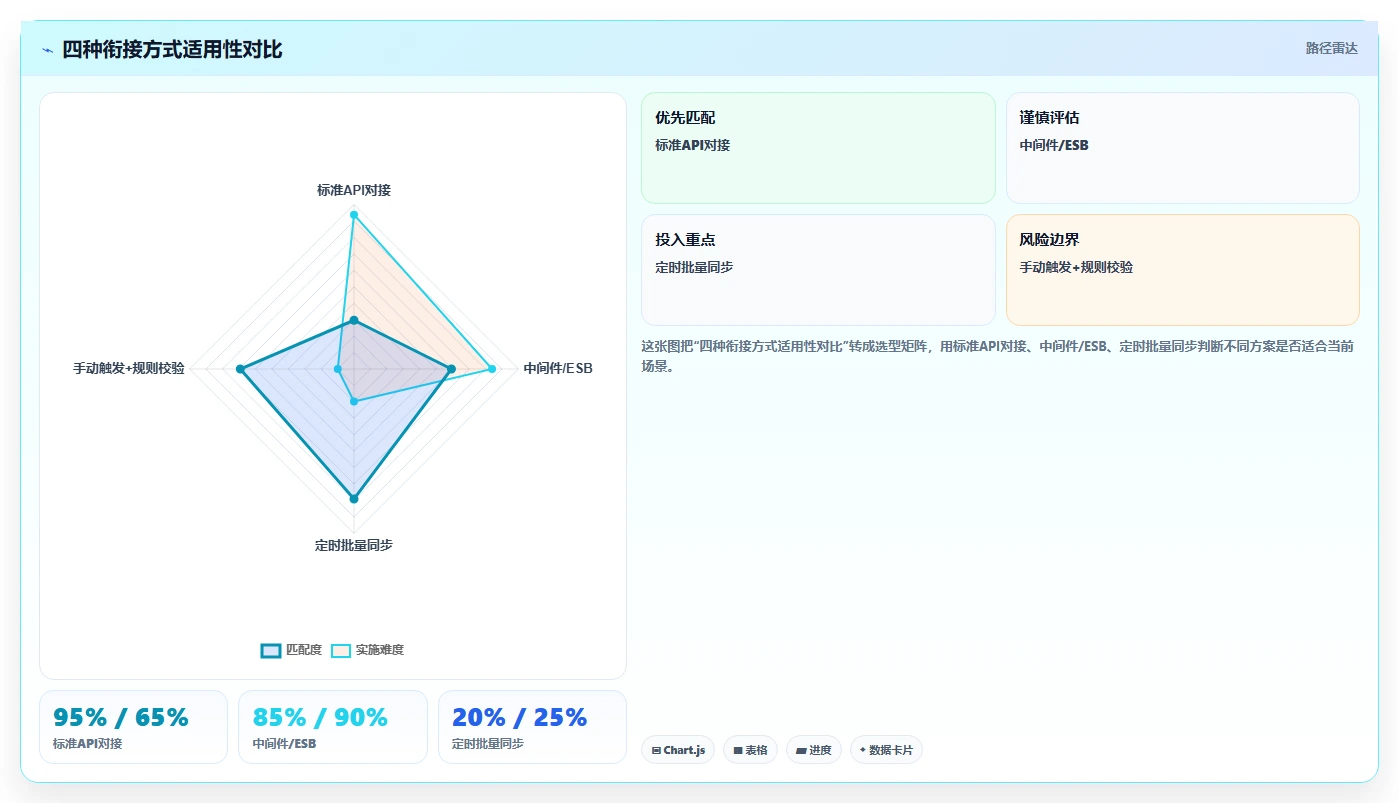Click the 标准API对接 caption under 95% / 65%
The height and width of the screenshot is (803, 1399).
(88, 744)
